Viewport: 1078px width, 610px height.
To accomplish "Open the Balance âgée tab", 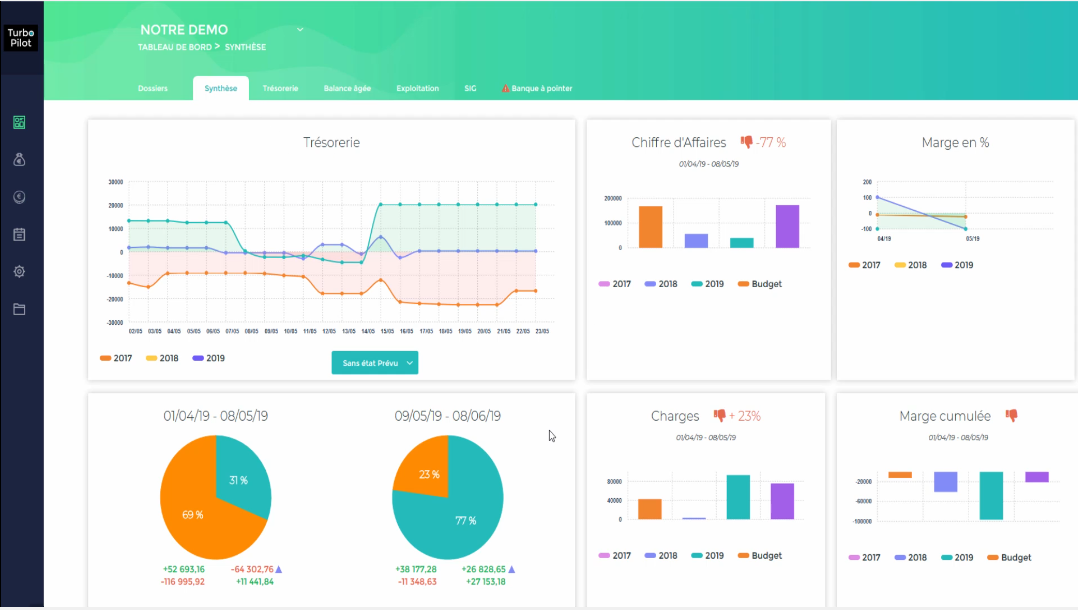I will click(x=347, y=88).
